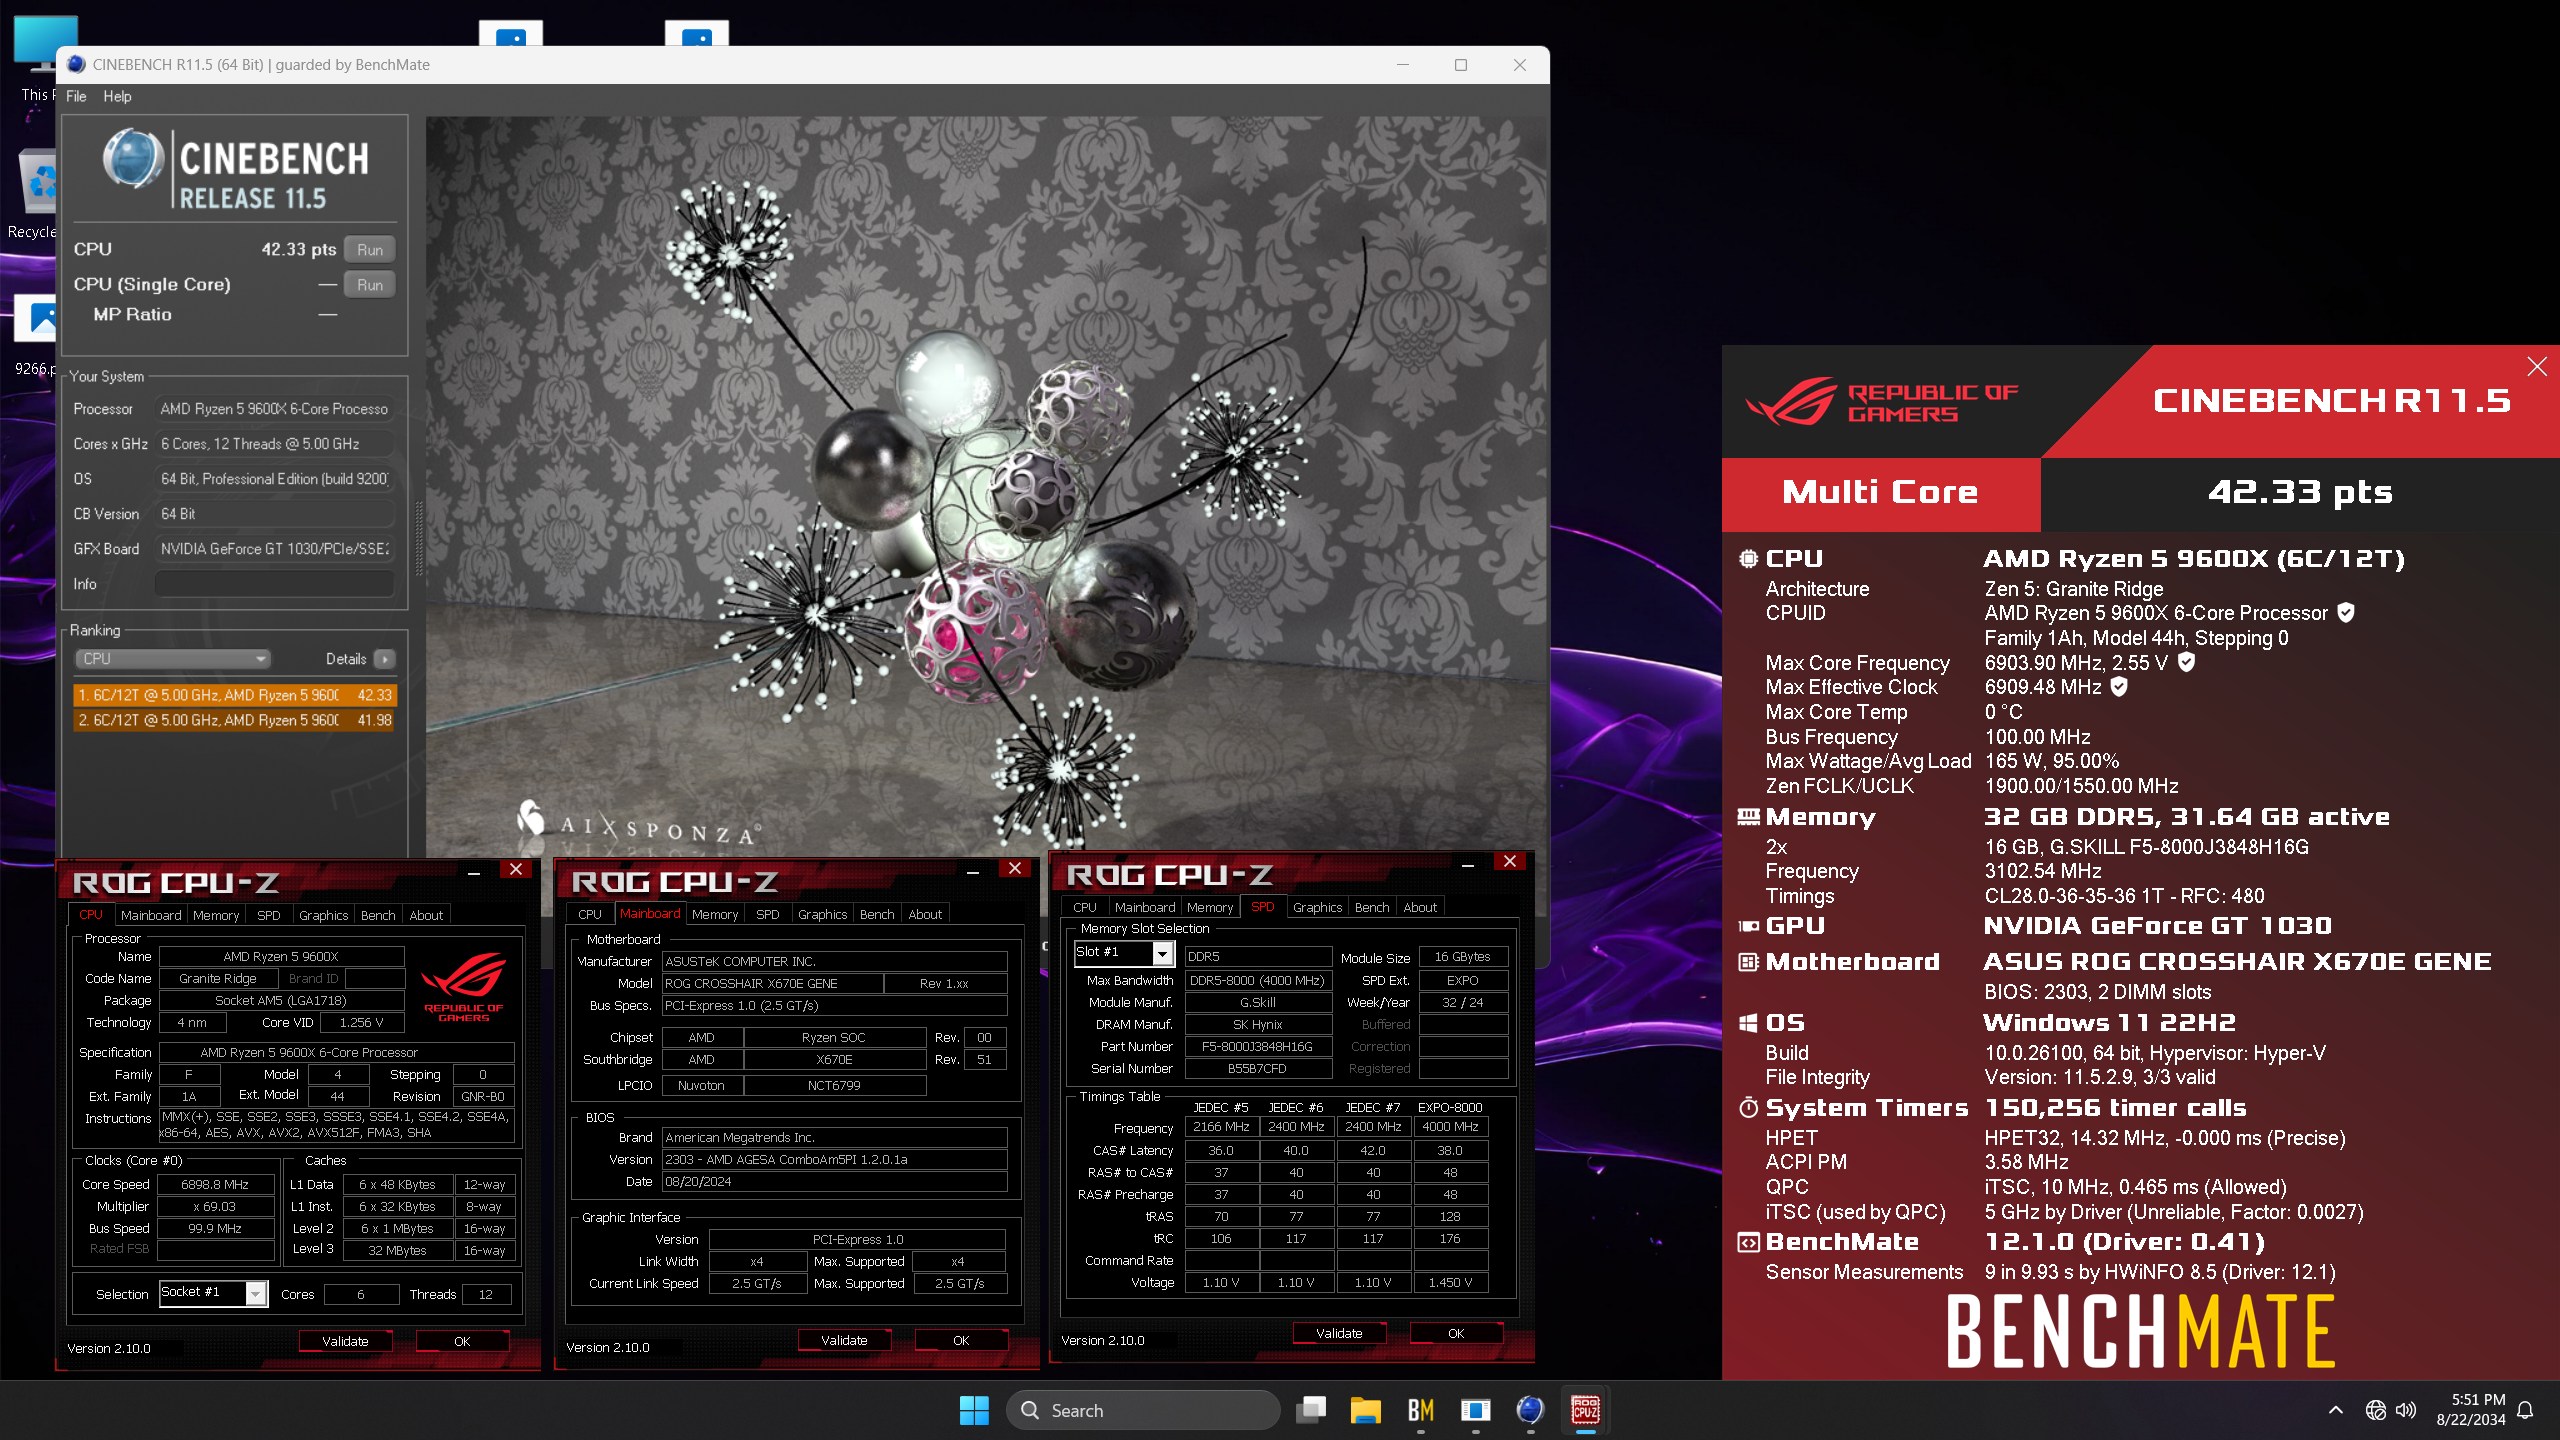Viewport: 2560px width, 1440px height.
Task: Click OK in the CPU tab window
Action: coord(462,1342)
